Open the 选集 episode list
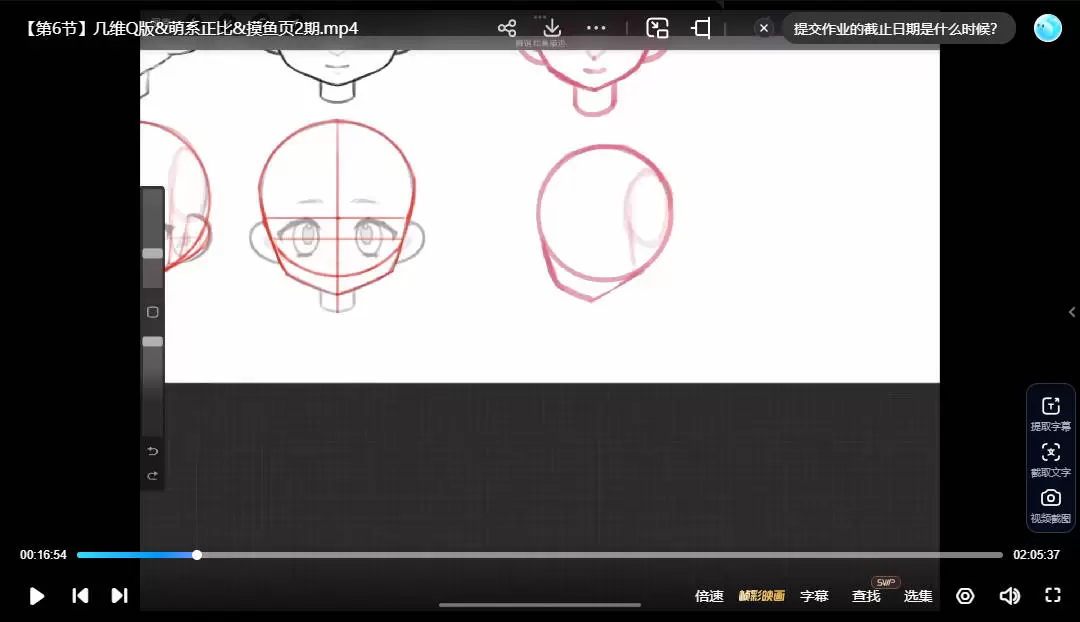Image resolution: width=1080 pixels, height=622 pixels. click(918, 596)
